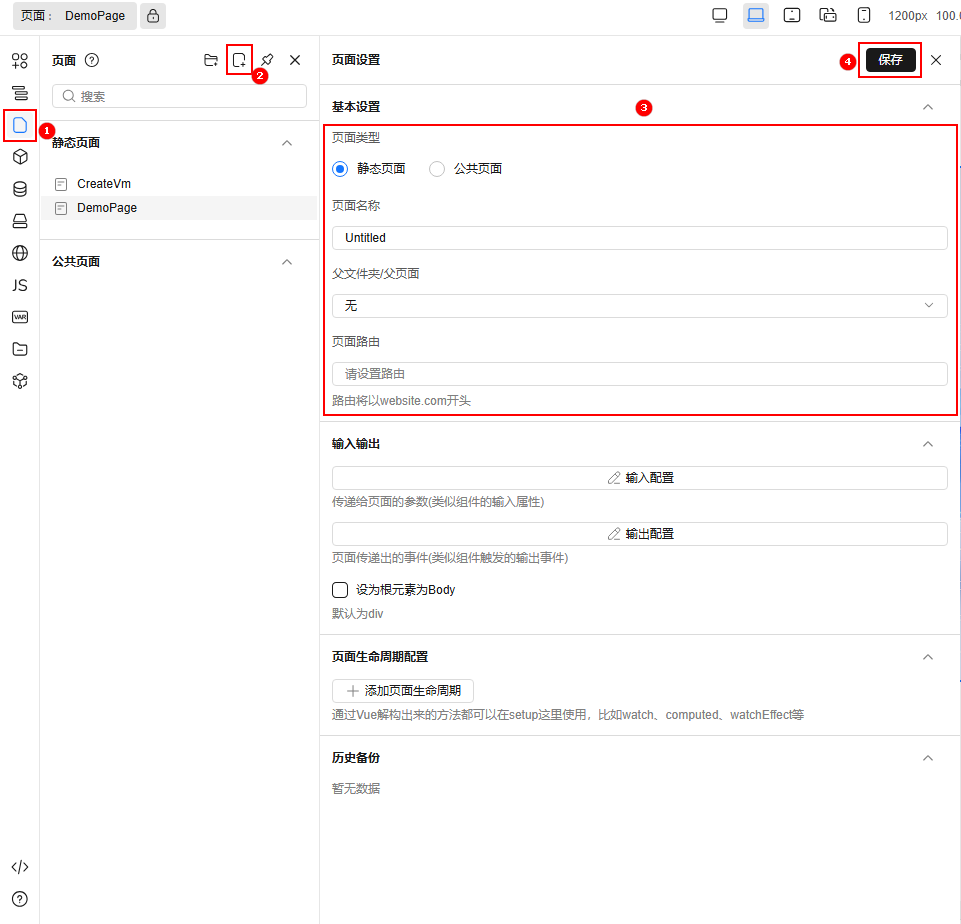Collapse the 历史备份 section
This screenshot has height=924, width=961.
[927, 757]
